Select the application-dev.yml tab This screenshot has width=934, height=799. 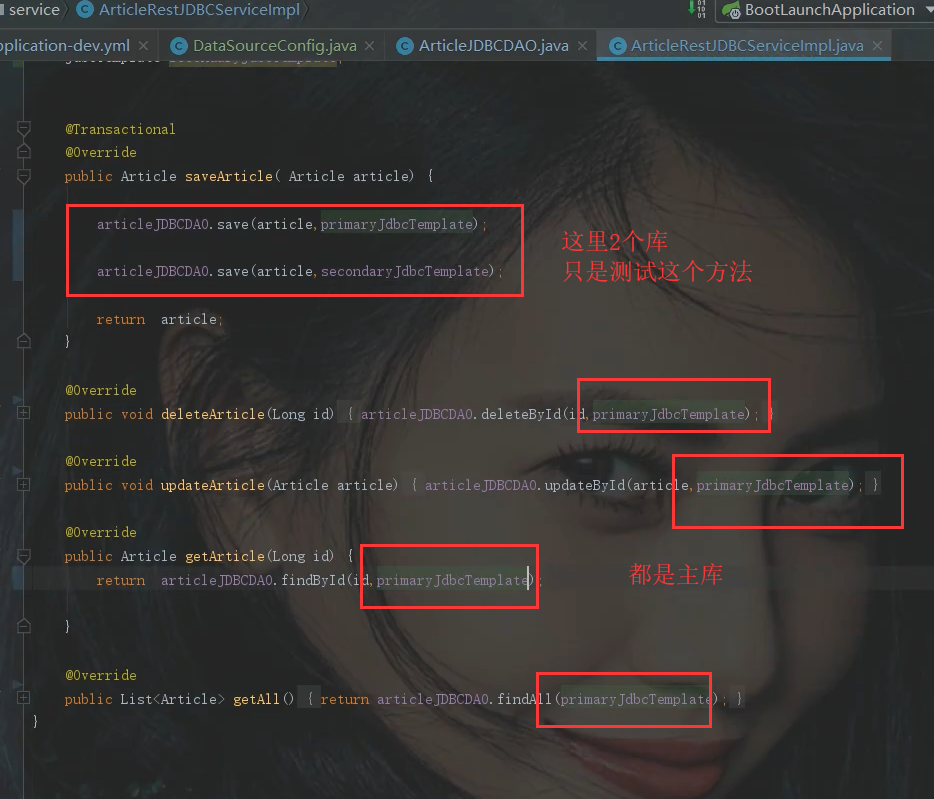[x=64, y=46]
